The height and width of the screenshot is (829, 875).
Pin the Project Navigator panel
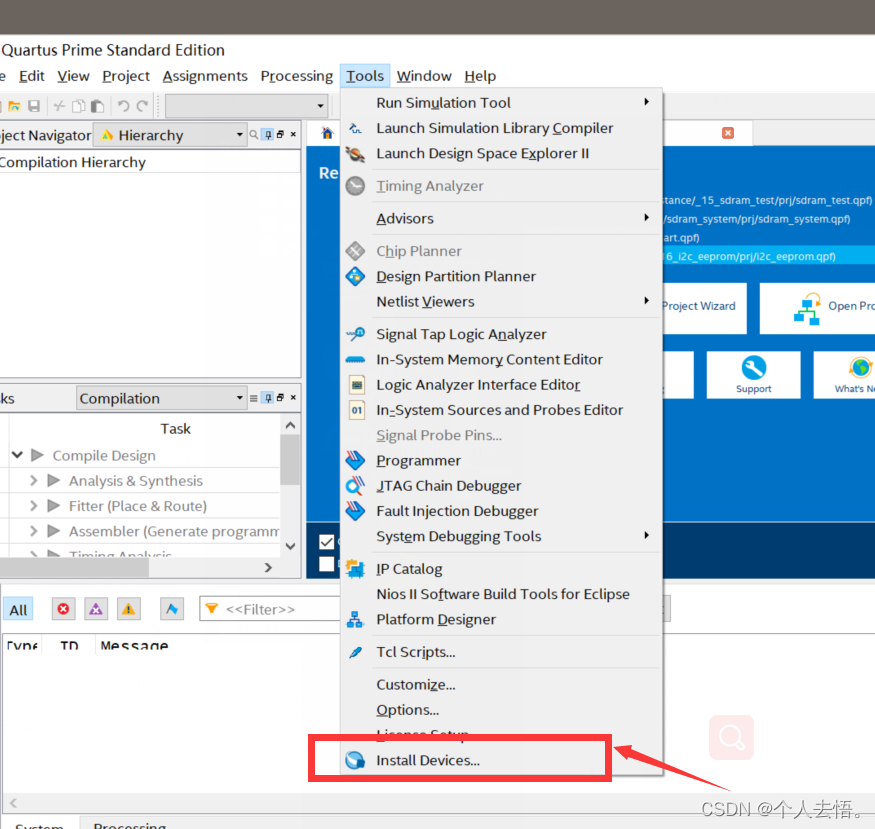[x=268, y=134]
